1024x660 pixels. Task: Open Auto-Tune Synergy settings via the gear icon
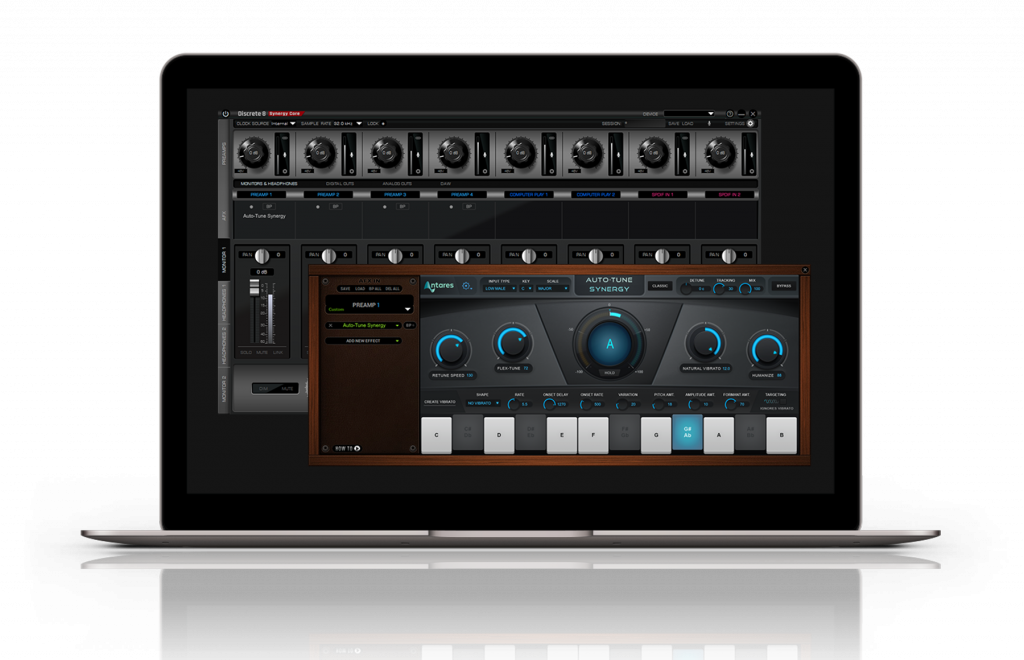[466, 287]
